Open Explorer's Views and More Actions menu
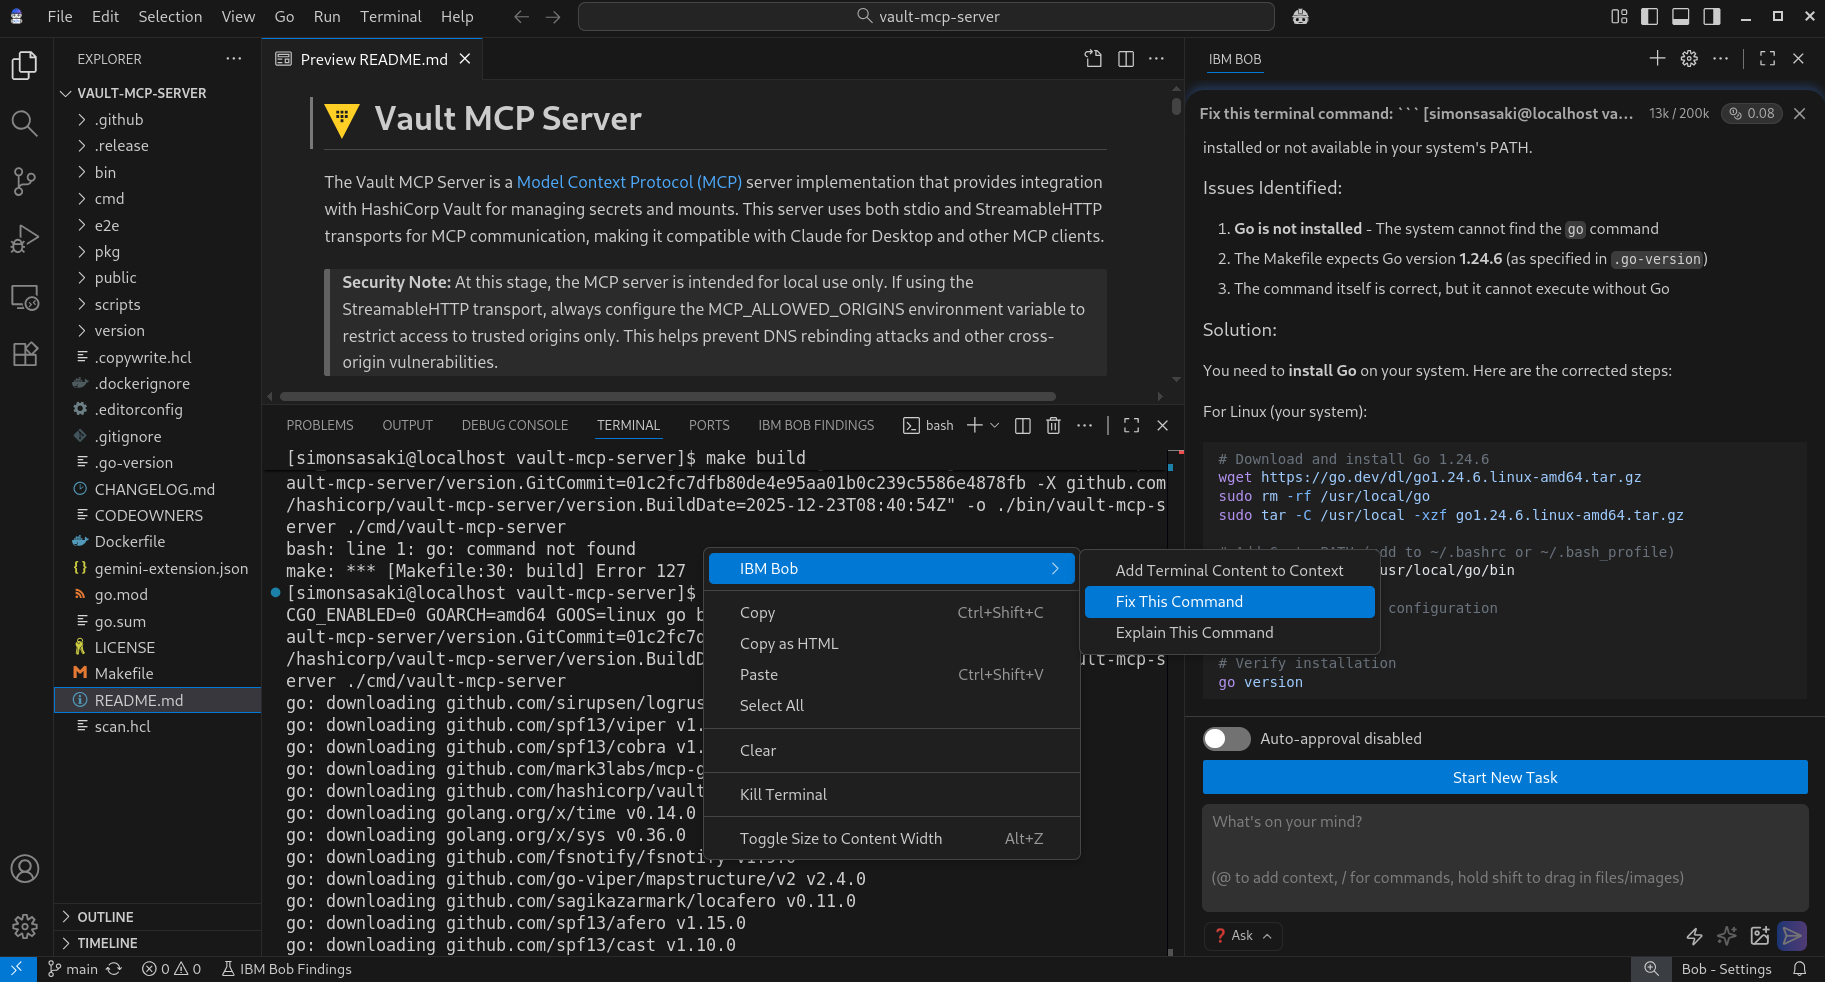Screen dimensions: 1825x982 [234, 59]
